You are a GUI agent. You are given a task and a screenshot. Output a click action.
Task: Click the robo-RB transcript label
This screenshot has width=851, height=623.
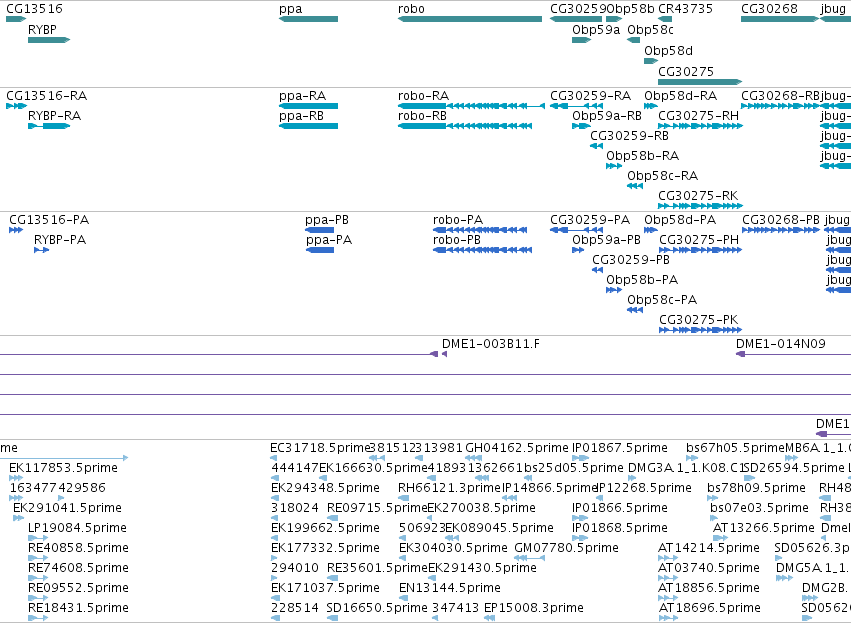[x=422, y=116]
